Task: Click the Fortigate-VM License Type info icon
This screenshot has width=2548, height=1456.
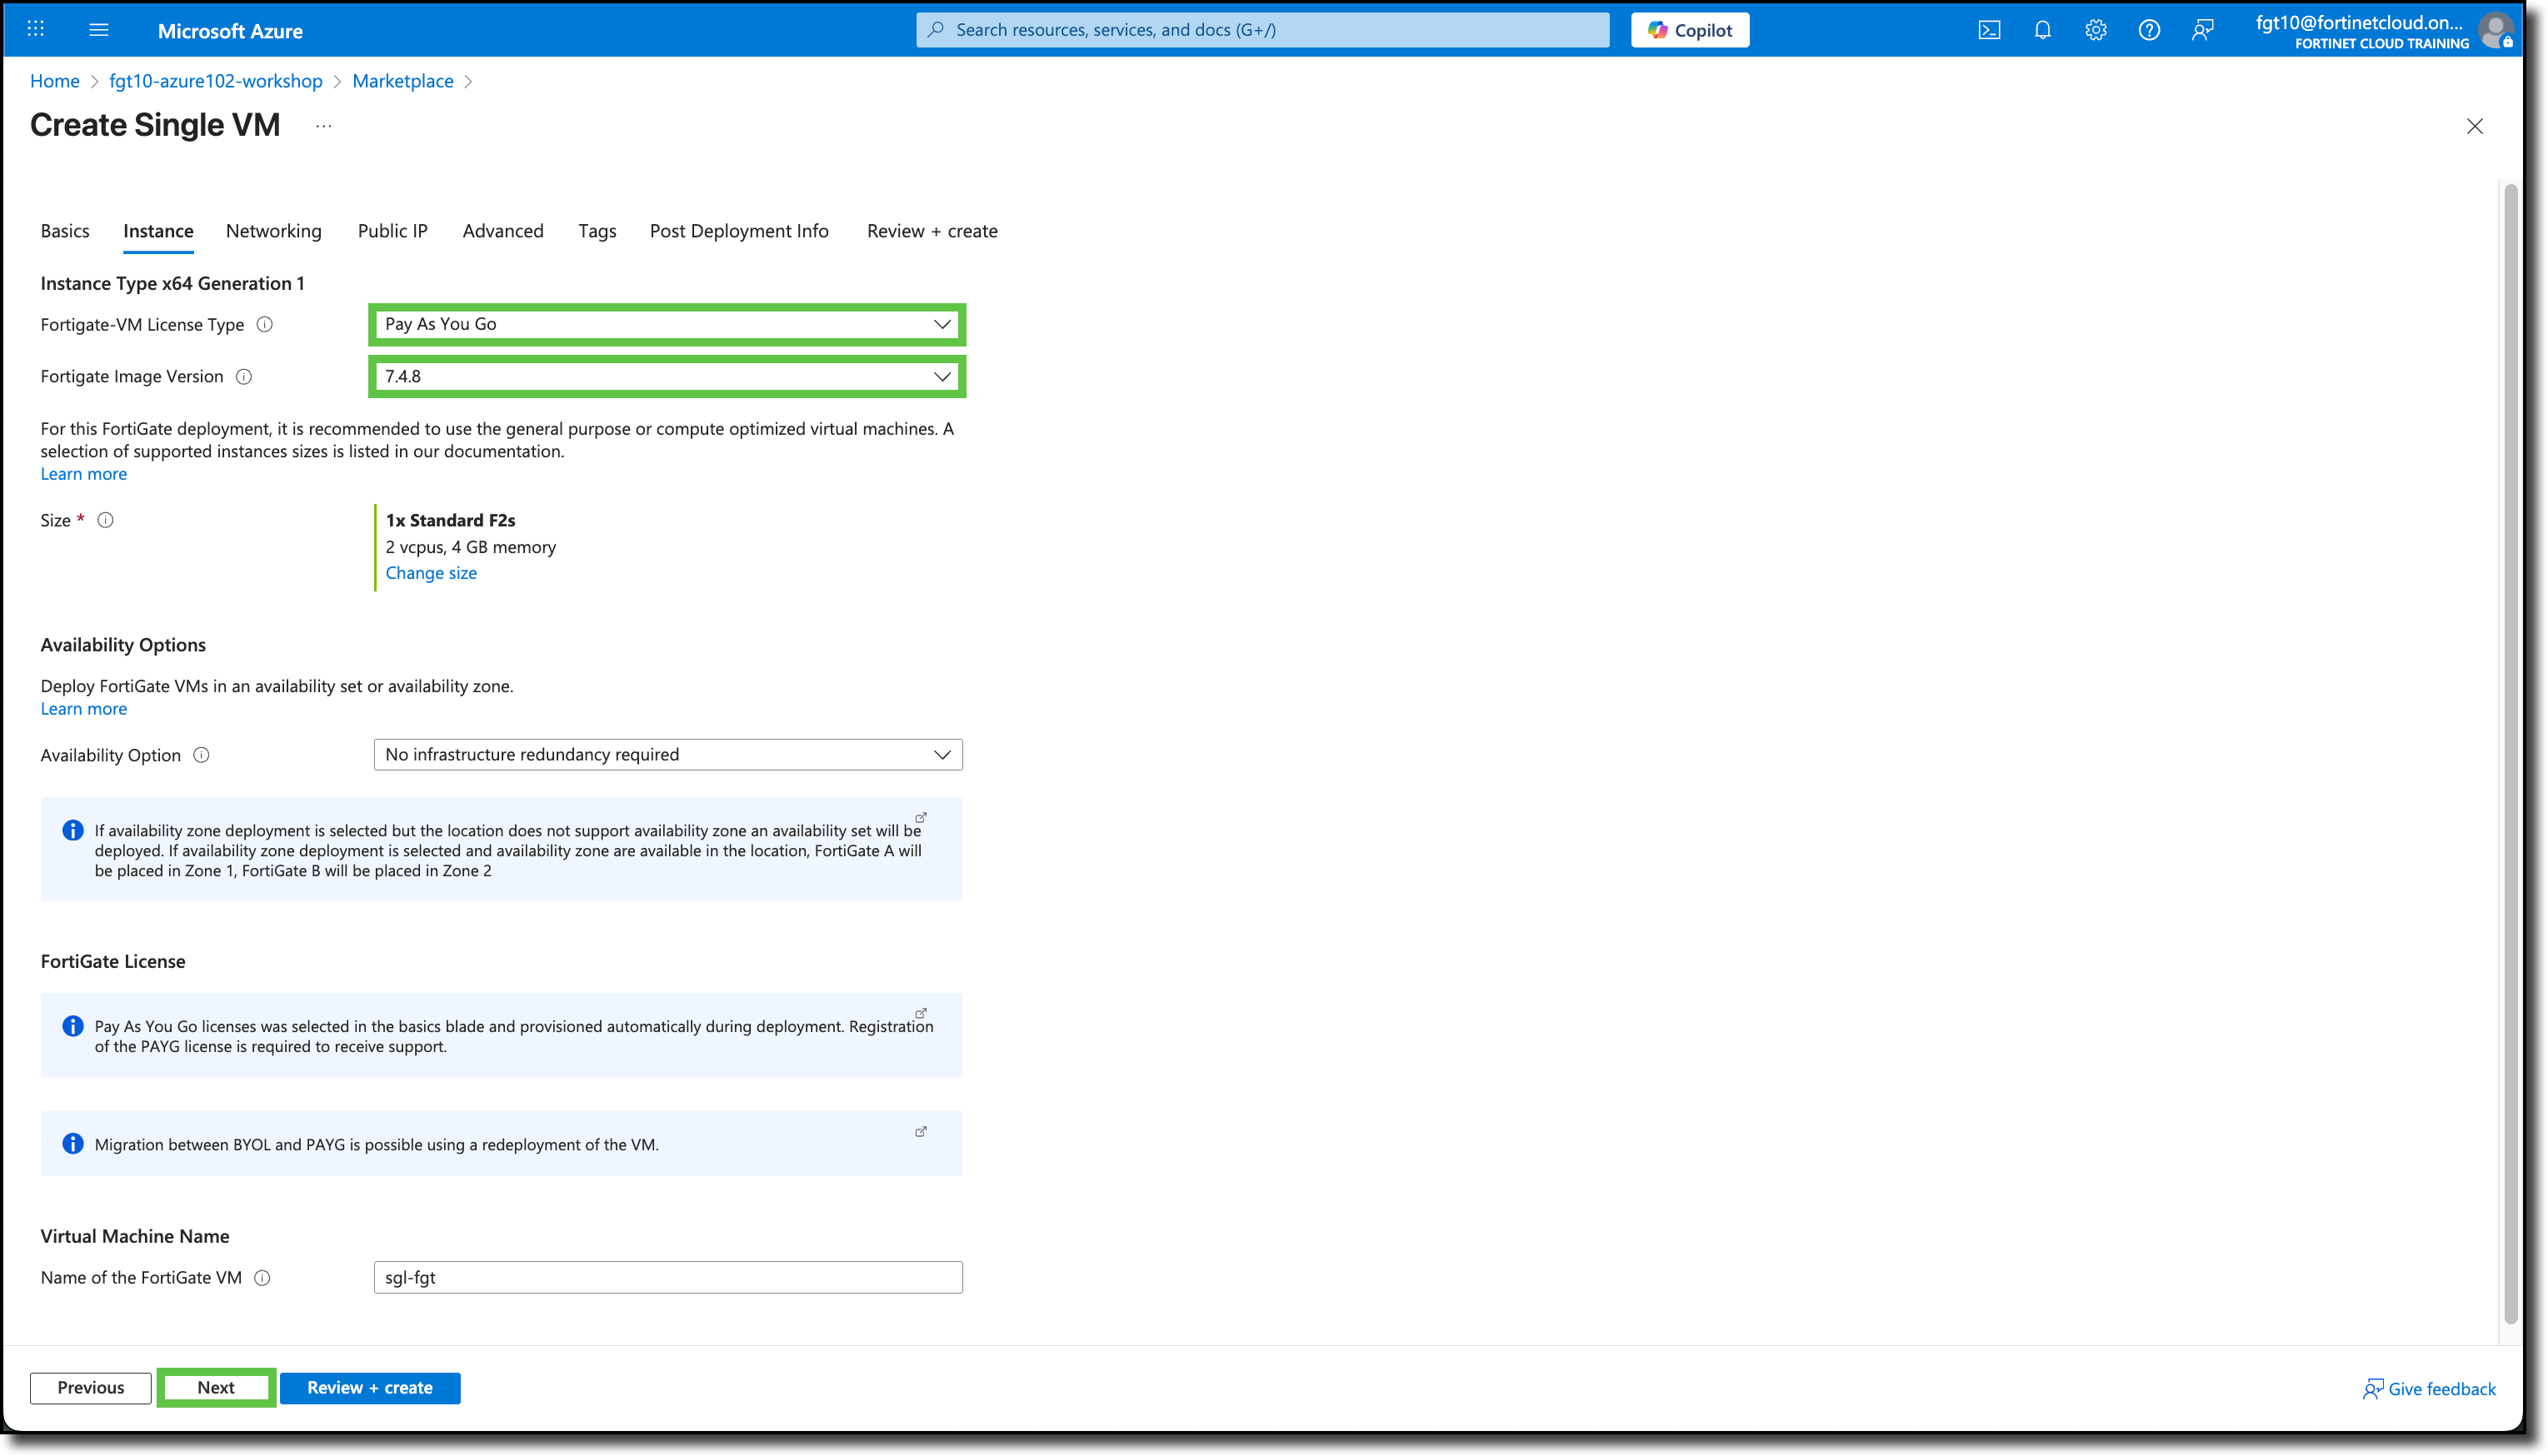Action: pyautogui.click(x=264, y=324)
